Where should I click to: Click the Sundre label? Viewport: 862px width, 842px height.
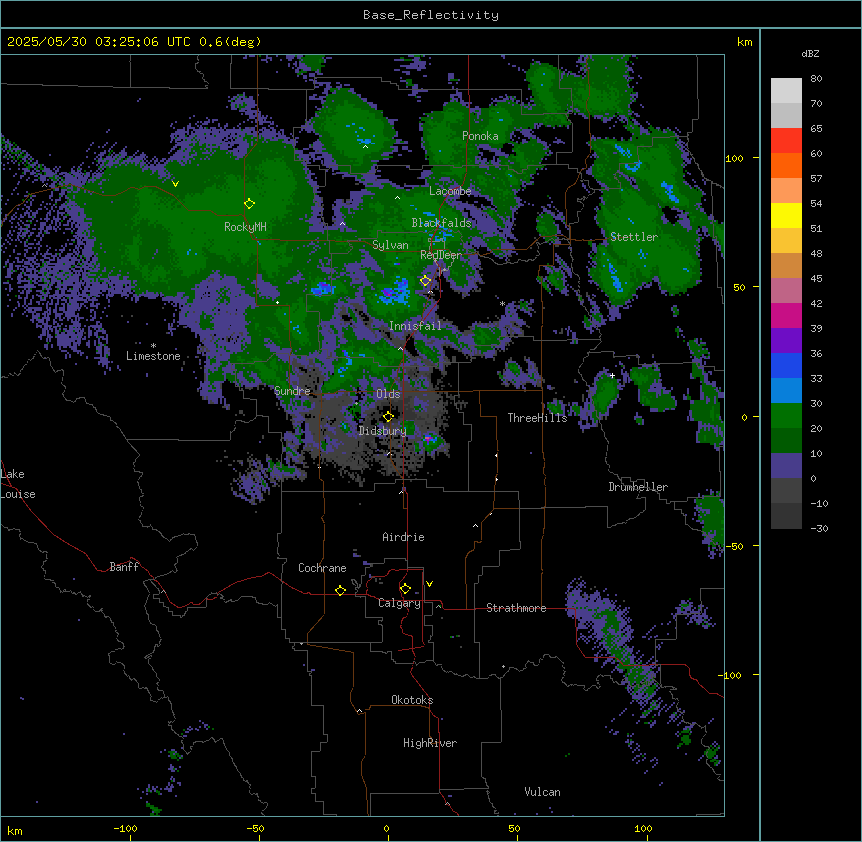292,391
